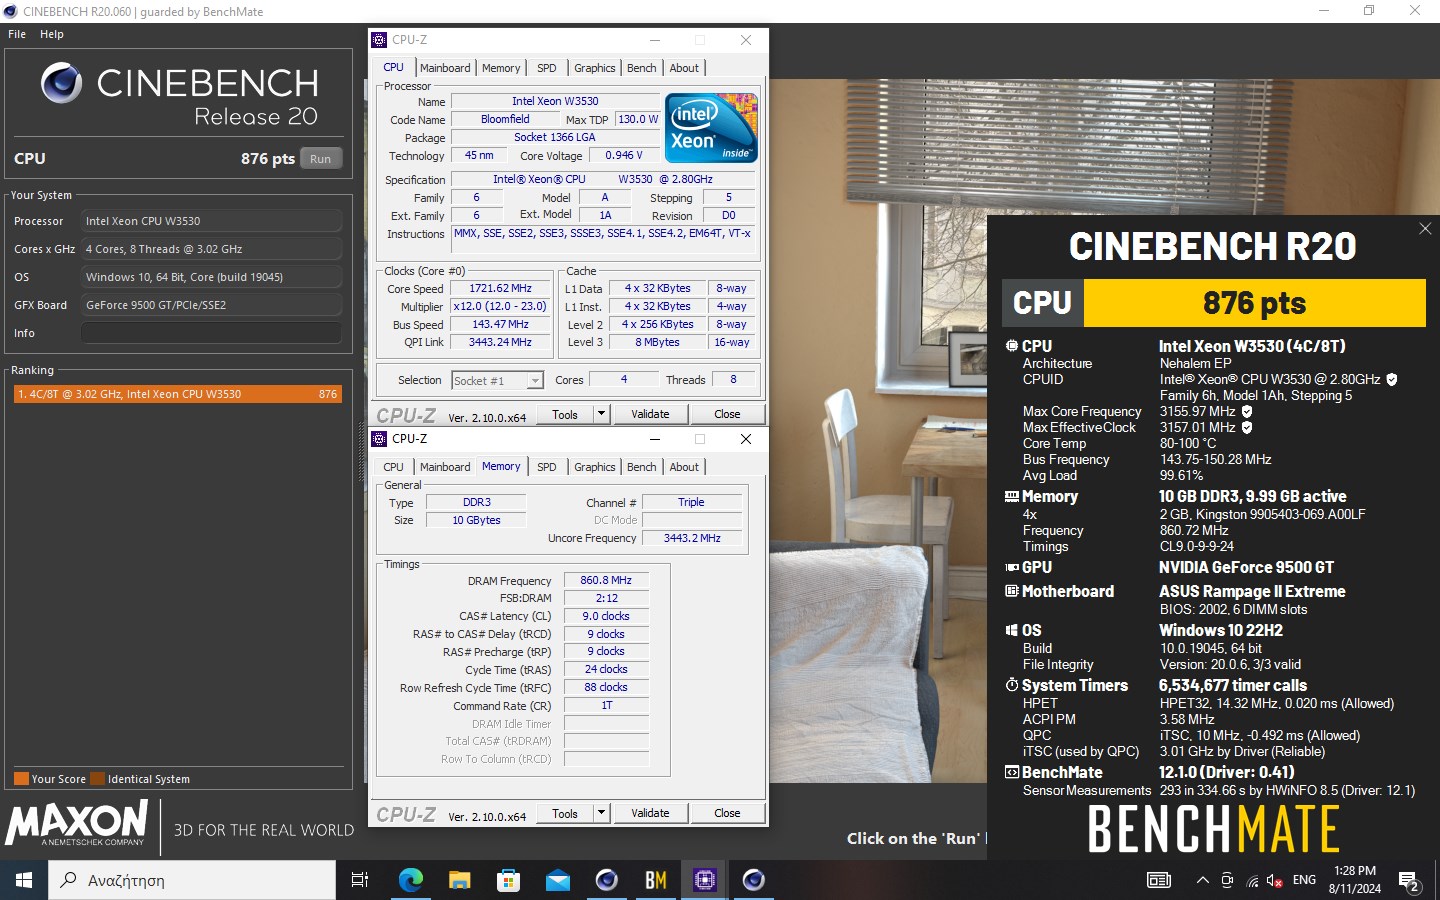Switch to CPU-Z chip icon in taskbar
Viewport: 1440px width, 900px height.
click(x=705, y=880)
